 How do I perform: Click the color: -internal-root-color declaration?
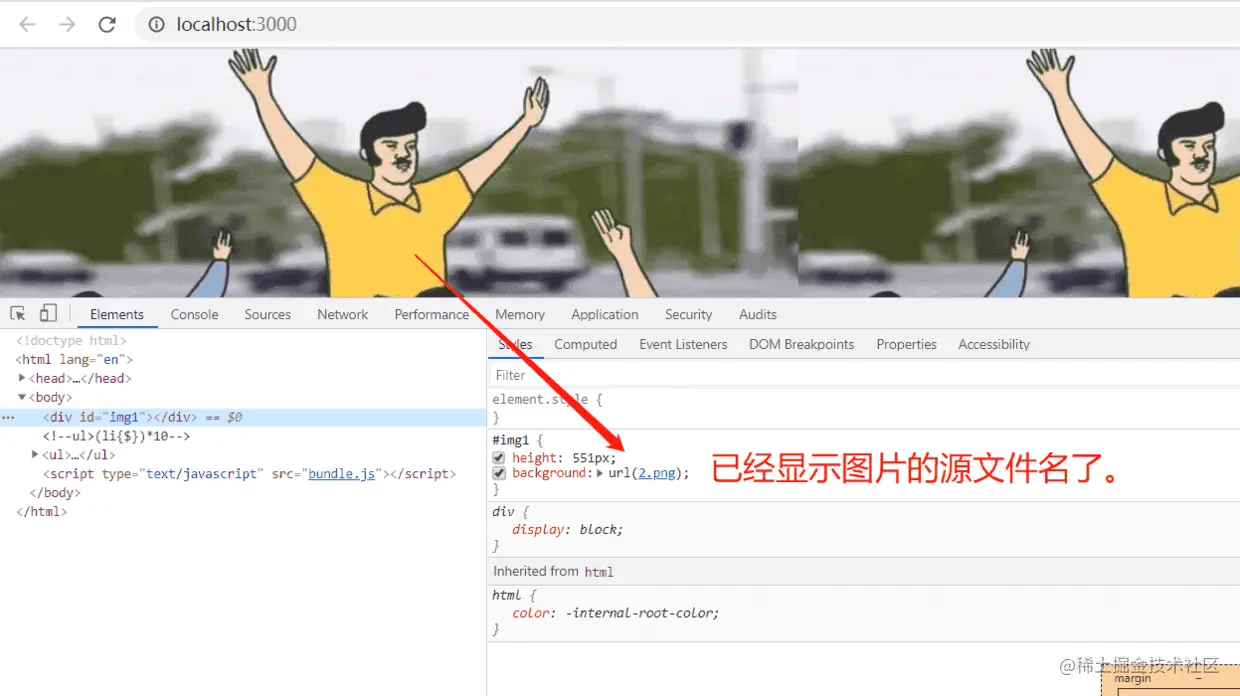pyautogui.click(x=615, y=613)
